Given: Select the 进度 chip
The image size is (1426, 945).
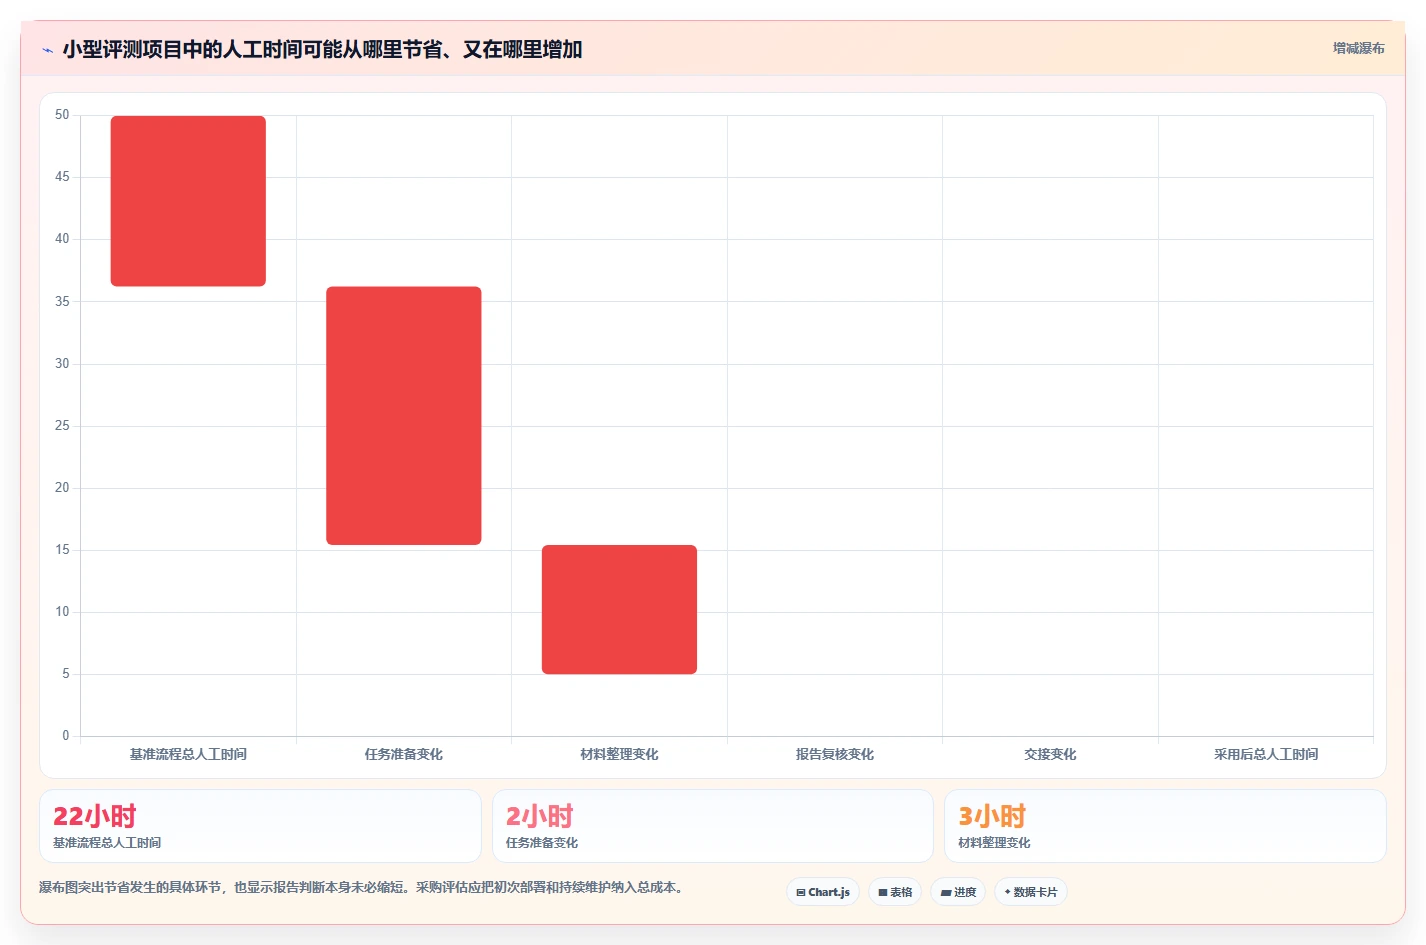Looking at the screenshot, I should coord(958,892).
